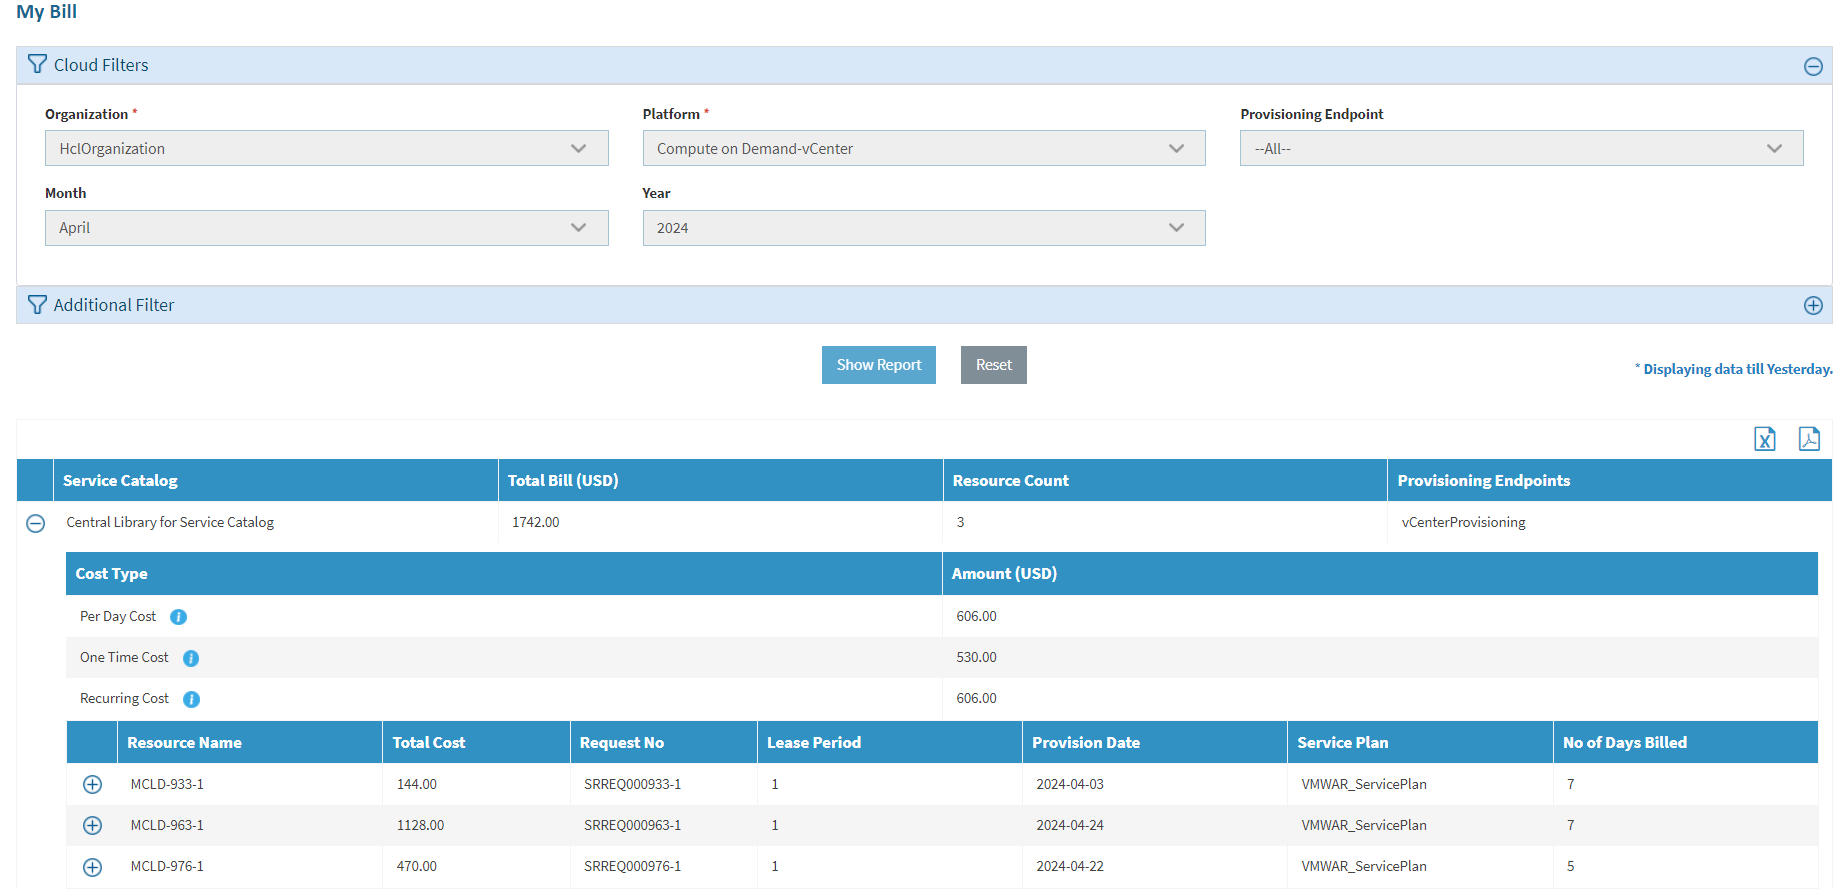Expand details for MCLD-976-1 resource
Viewport: 1844px width, 889px height.
(x=92, y=867)
